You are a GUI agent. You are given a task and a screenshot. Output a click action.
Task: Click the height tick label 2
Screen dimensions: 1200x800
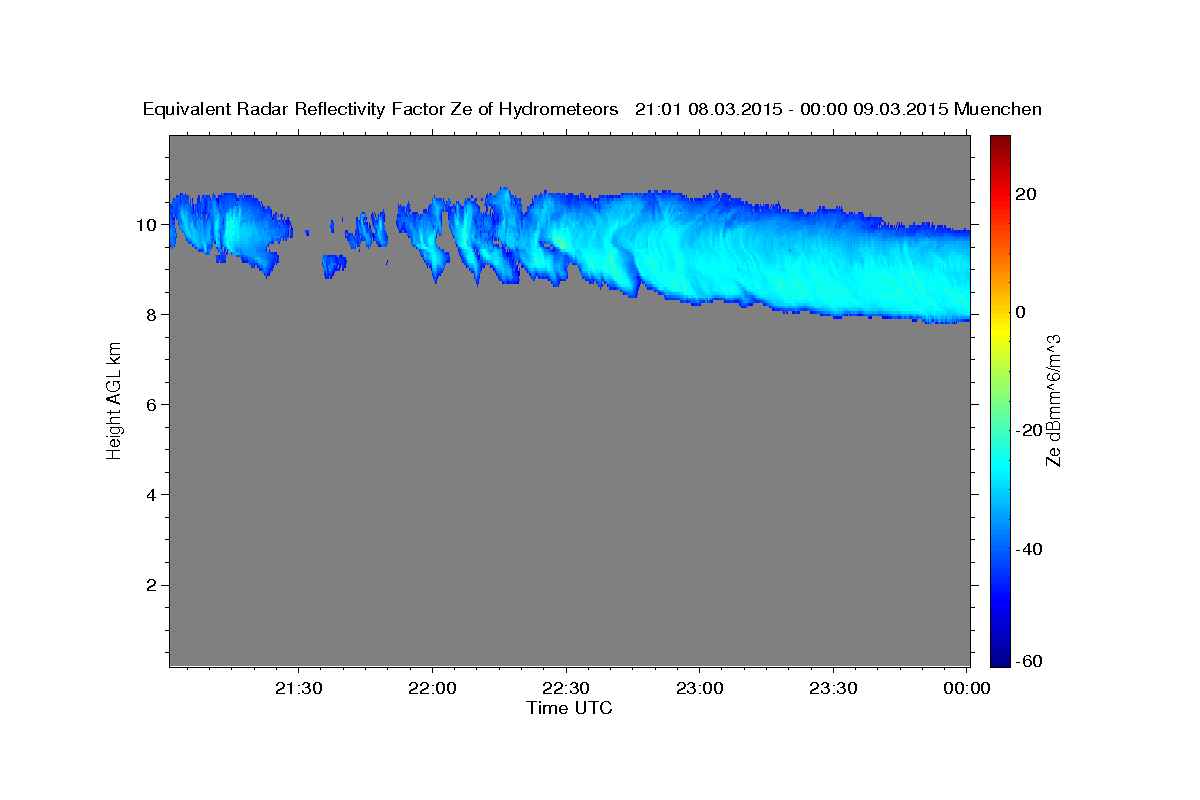point(154,585)
